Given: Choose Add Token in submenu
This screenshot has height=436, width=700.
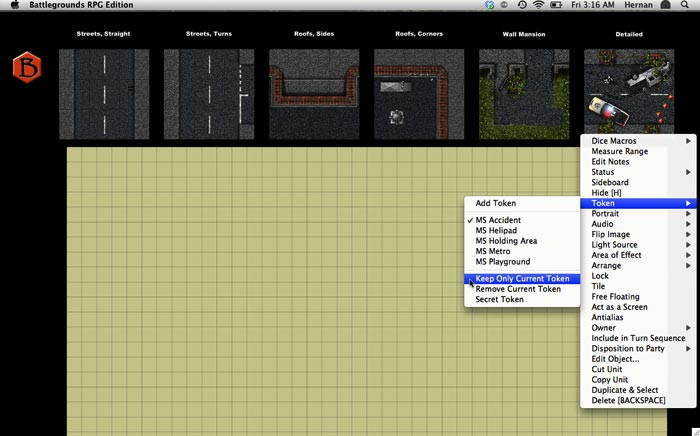Looking at the screenshot, I should coord(522,203).
